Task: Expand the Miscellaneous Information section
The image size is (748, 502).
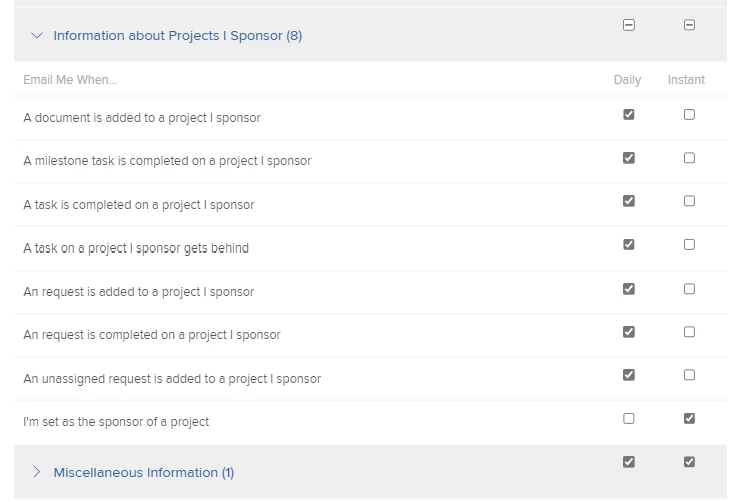Action: [37, 472]
